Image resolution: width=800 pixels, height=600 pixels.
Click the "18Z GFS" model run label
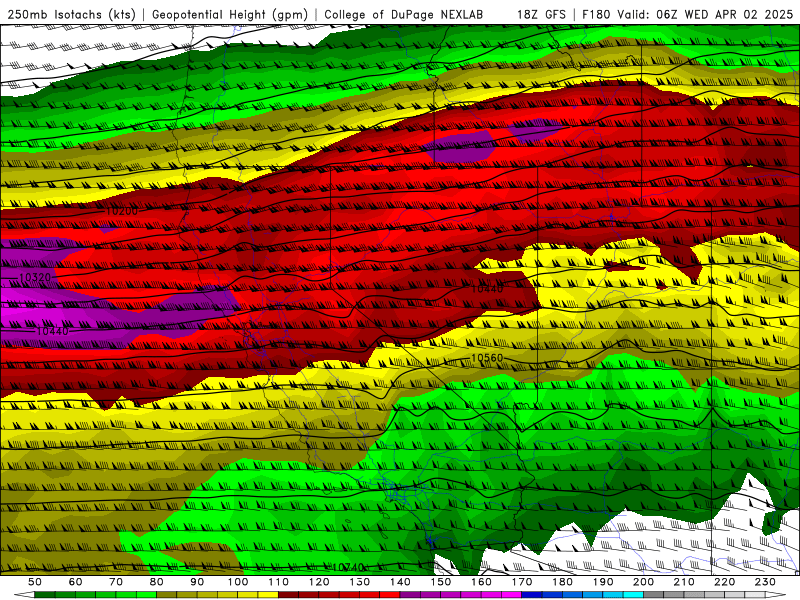coord(541,15)
